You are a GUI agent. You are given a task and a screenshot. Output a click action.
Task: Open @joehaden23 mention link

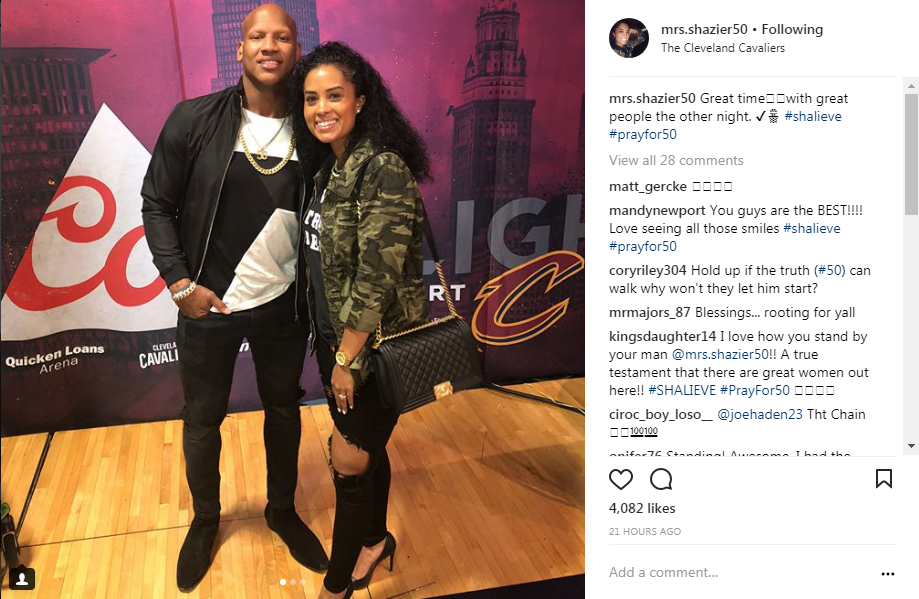tap(760, 414)
